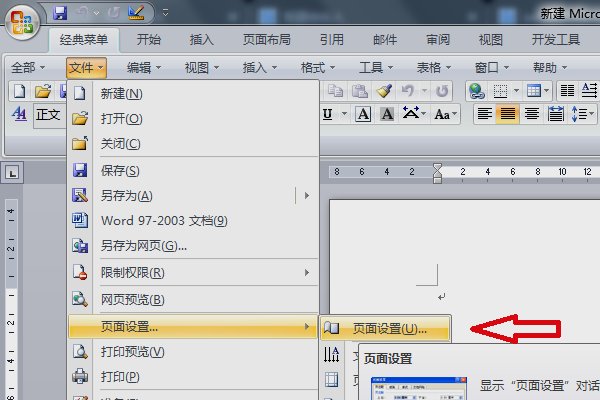Click new blank document toolbar icon

click(x=20, y=91)
